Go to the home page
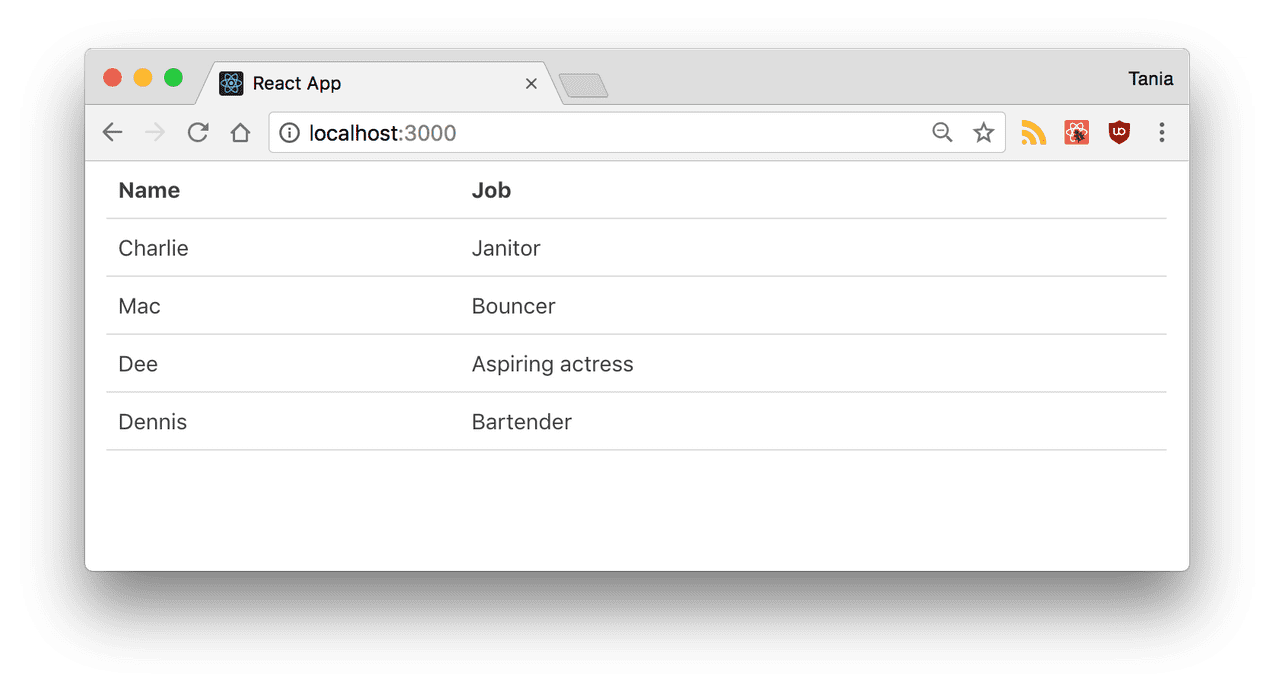Viewport: 1275px width, 693px height. tap(240, 133)
